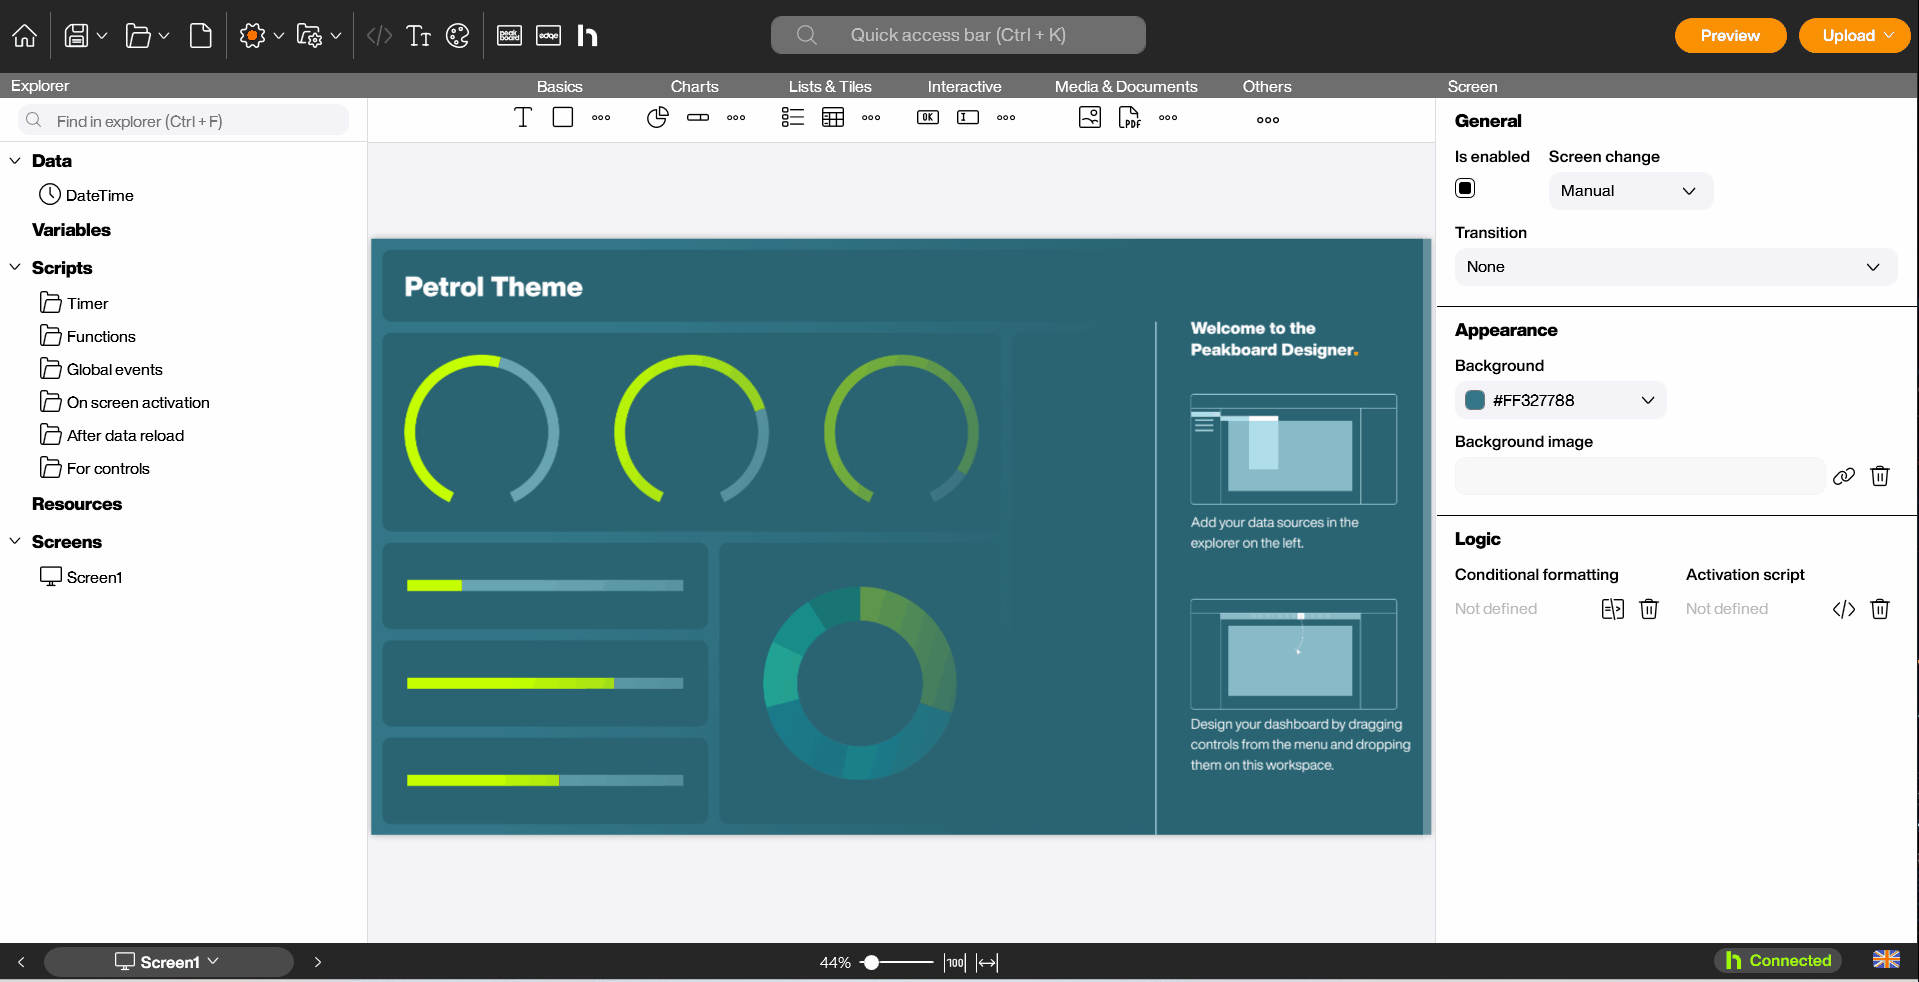Open the Transition dropdown
Screen dimensions: 1919x982
click(1674, 267)
